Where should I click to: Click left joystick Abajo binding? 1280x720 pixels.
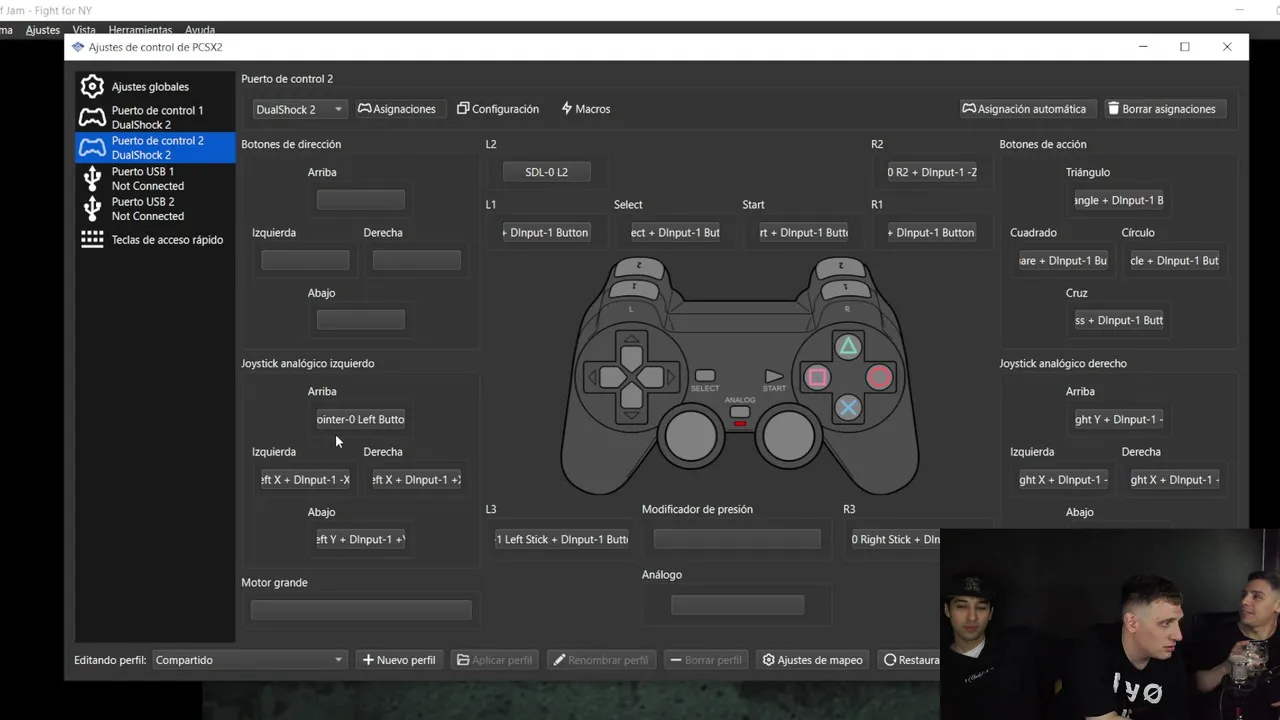(361, 539)
